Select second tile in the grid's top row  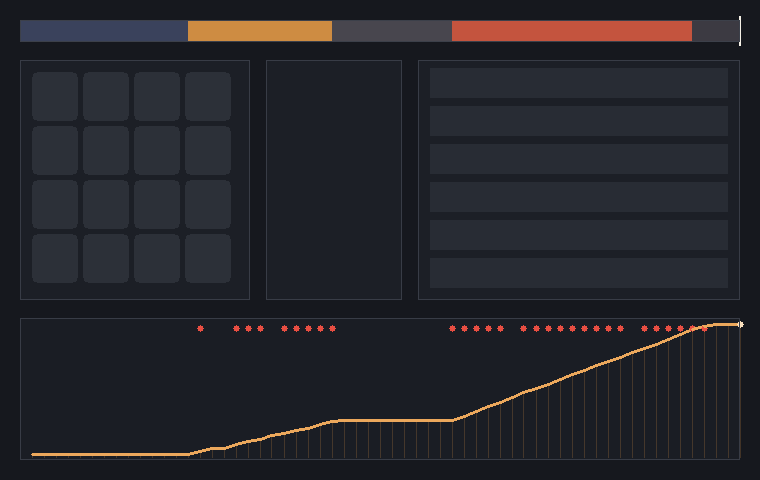[106, 96]
